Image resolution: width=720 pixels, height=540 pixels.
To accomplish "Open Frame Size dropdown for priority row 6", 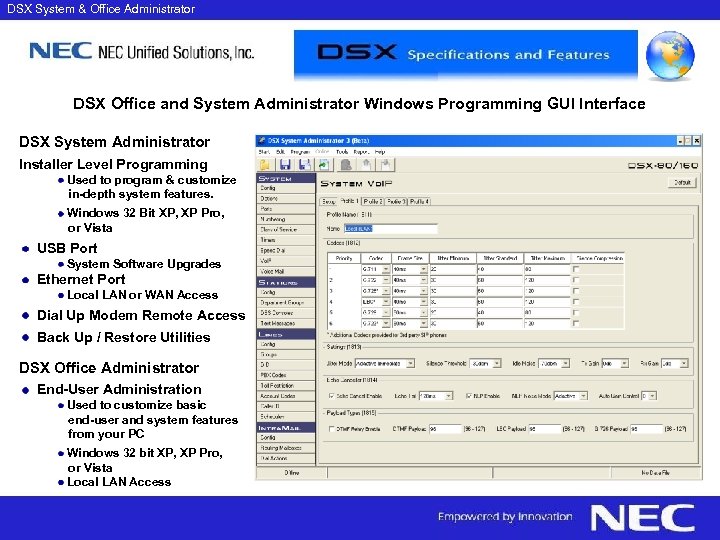I will (423, 323).
